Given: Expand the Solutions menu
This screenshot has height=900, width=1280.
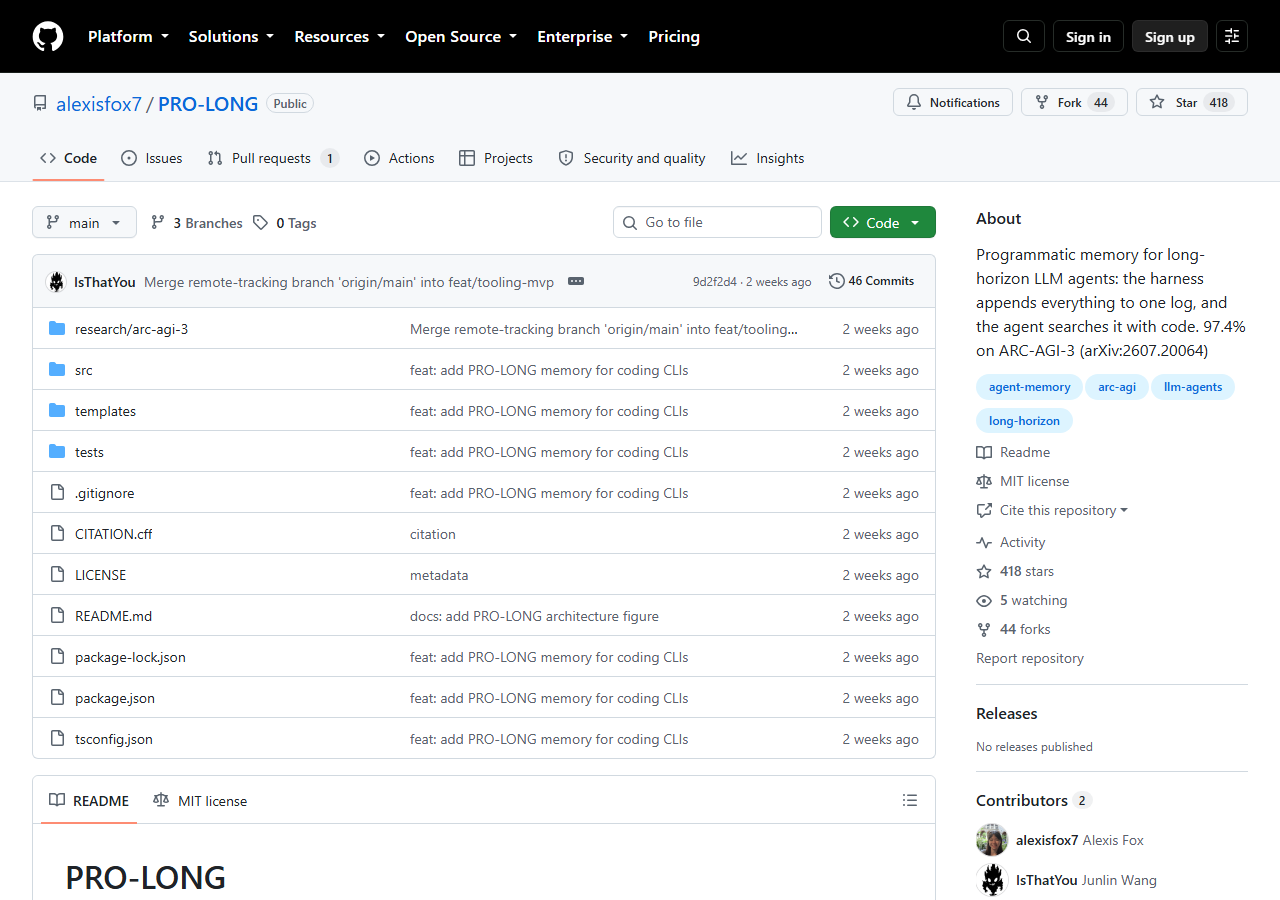Looking at the screenshot, I should tap(231, 37).
